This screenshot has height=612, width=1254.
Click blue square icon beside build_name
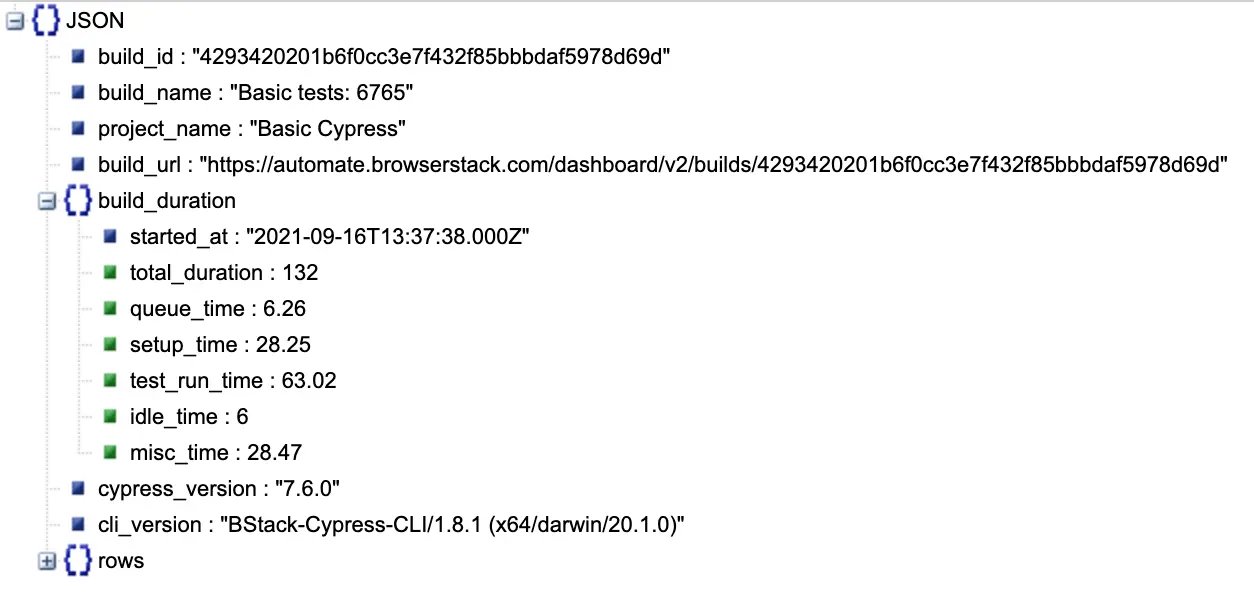click(x=78, y=93)
